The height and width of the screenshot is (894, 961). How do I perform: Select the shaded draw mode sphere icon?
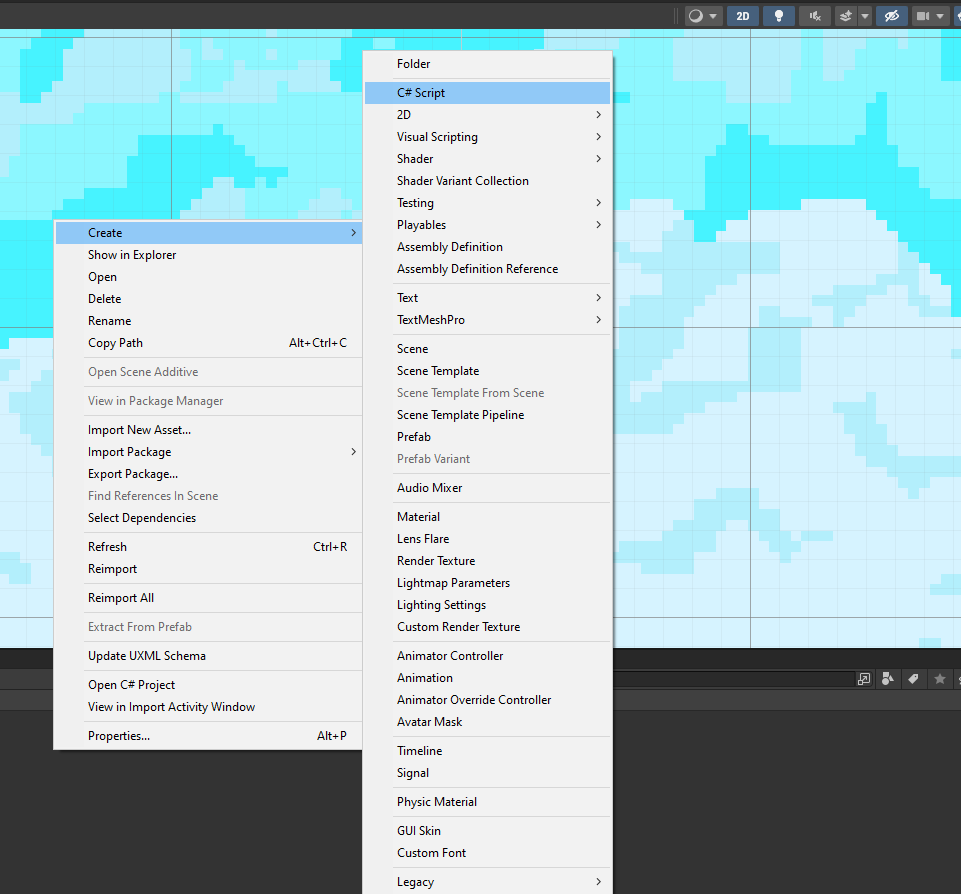[x=694, y=16]
